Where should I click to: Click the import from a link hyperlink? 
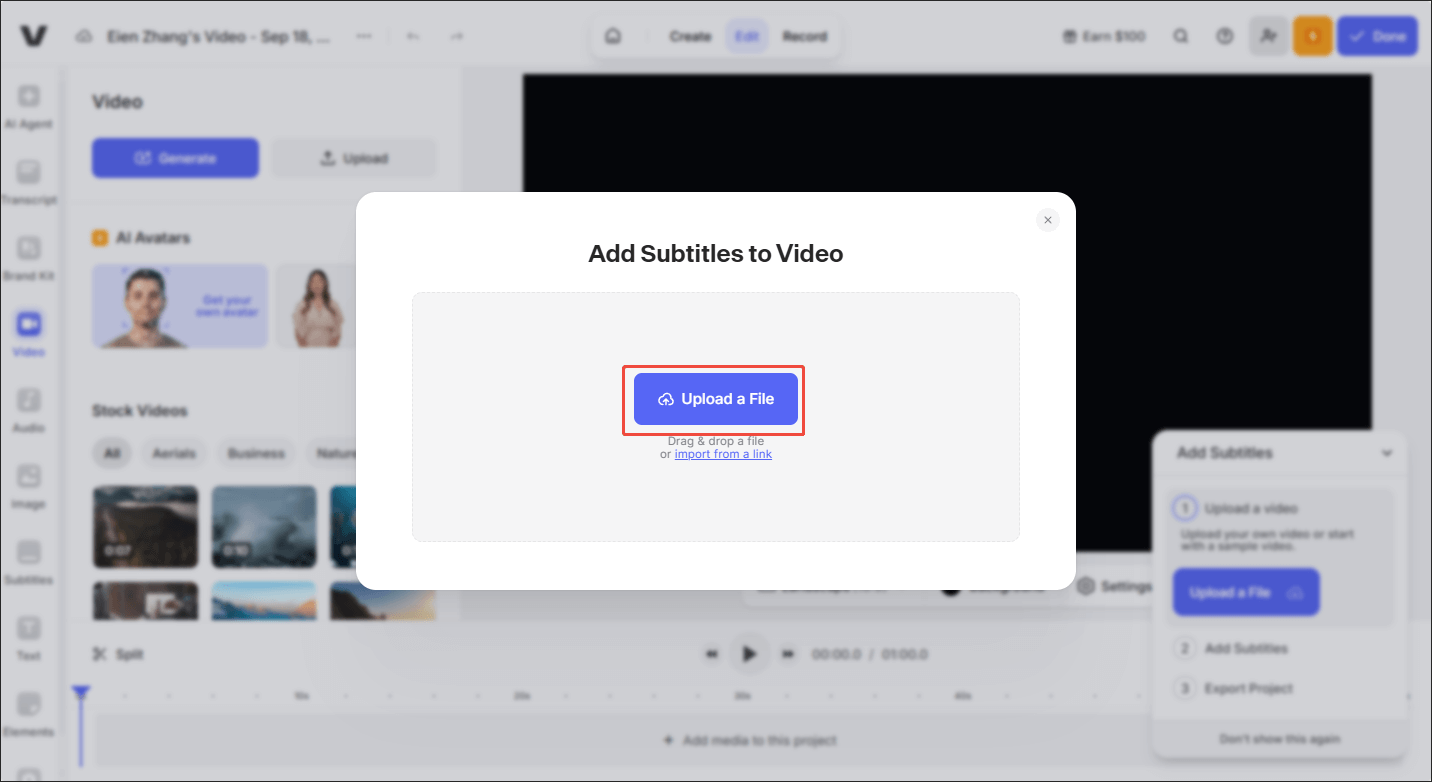pos(723,454)
